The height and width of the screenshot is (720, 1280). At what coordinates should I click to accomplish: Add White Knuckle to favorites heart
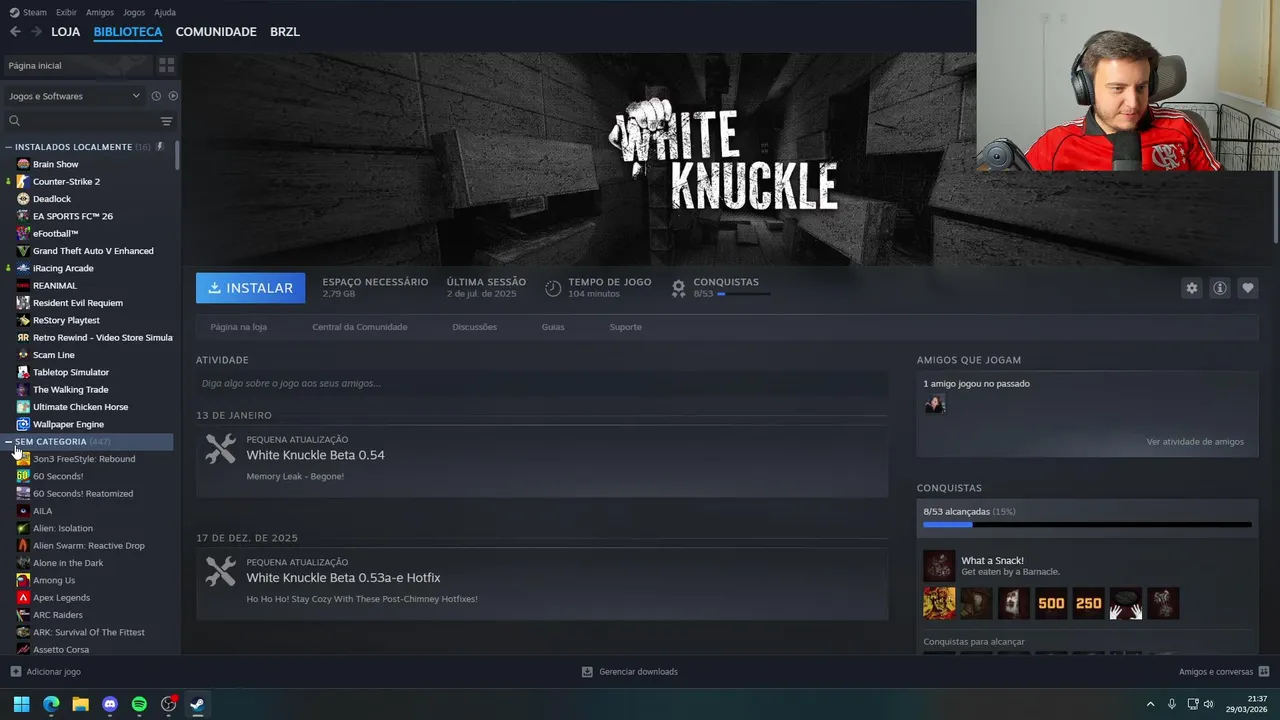[1247, 288]
